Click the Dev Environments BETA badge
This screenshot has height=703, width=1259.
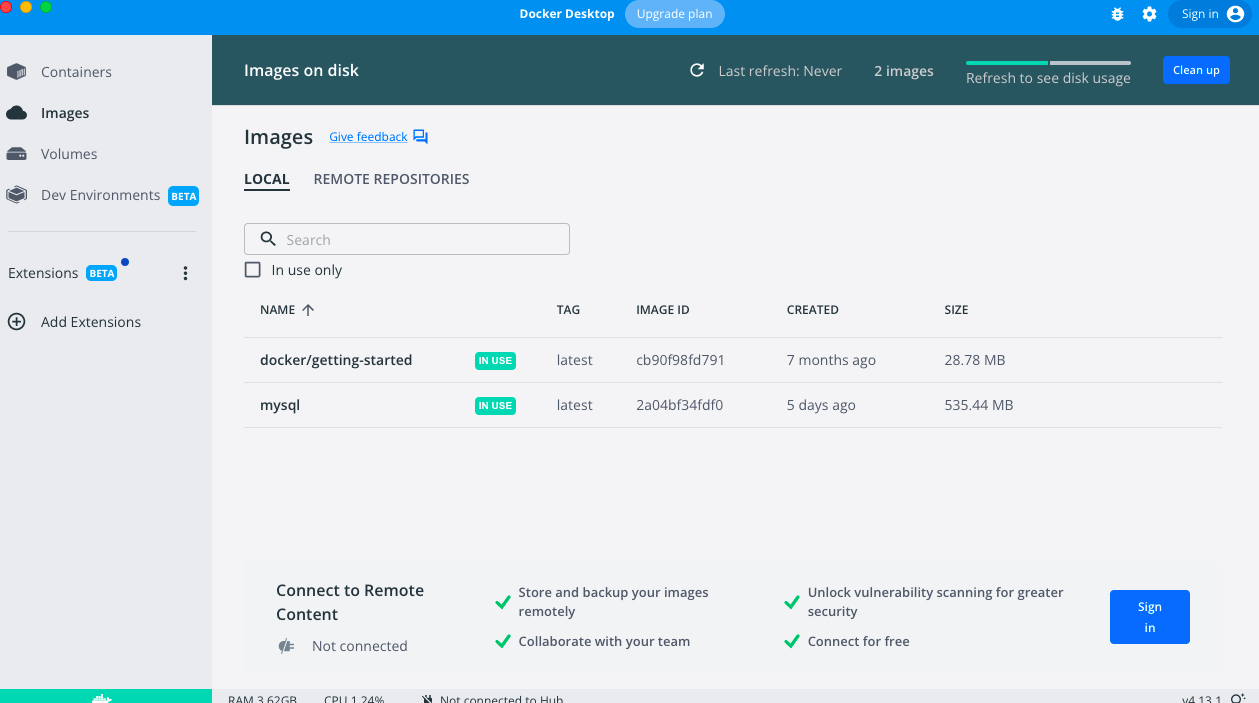point(184,196)
